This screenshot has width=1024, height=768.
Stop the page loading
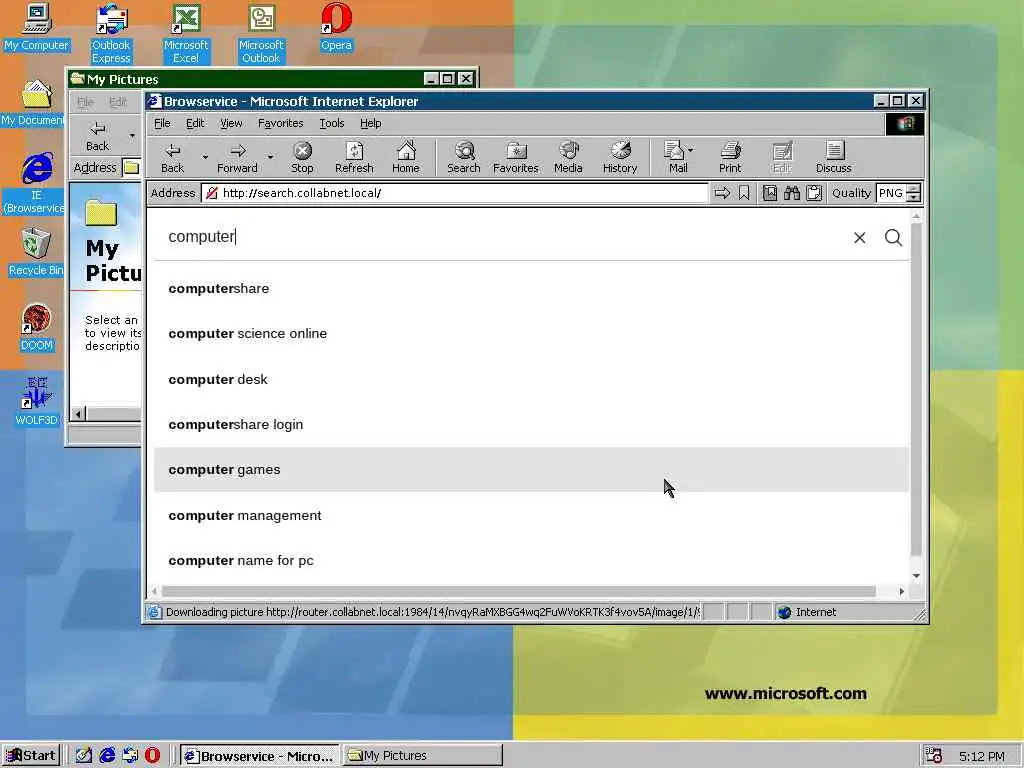[x=302, y=158]
